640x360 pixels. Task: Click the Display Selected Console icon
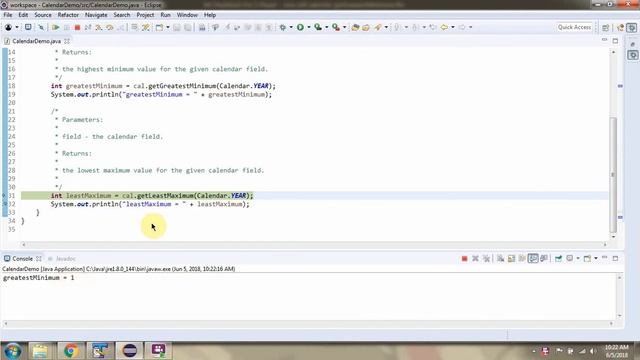[569, 258]
